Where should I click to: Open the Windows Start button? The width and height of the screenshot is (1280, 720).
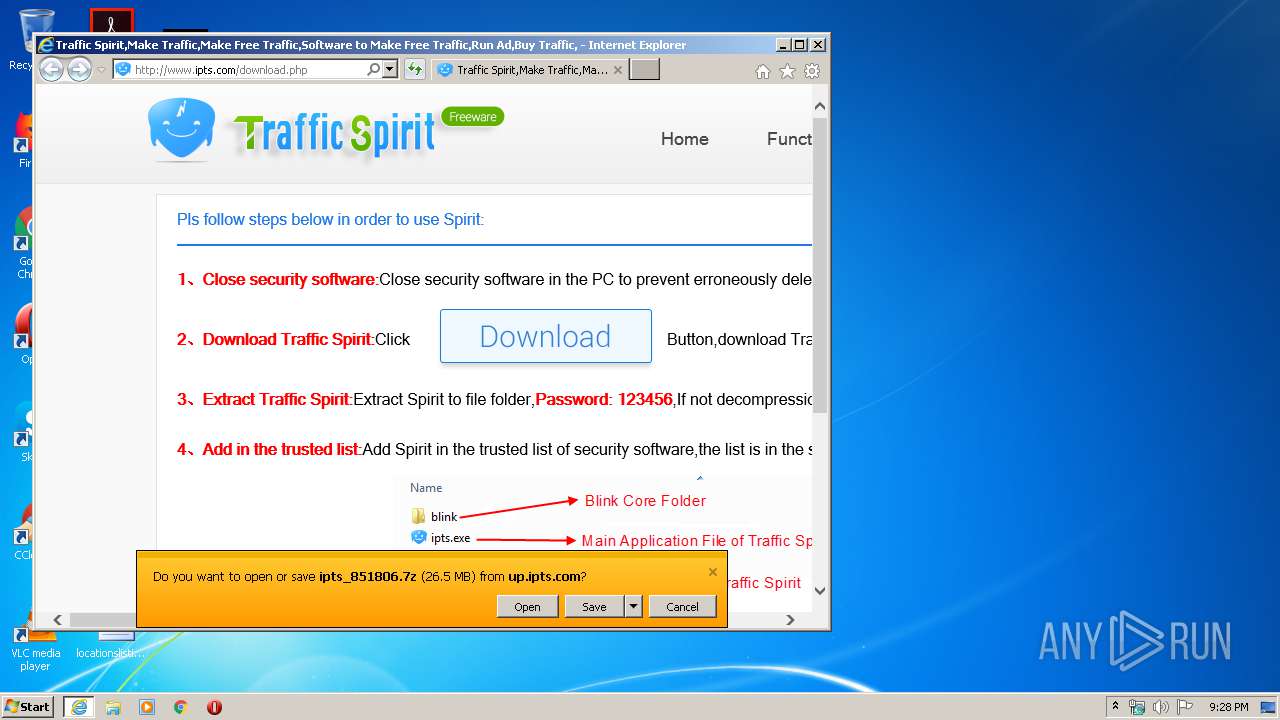[28, 706]
